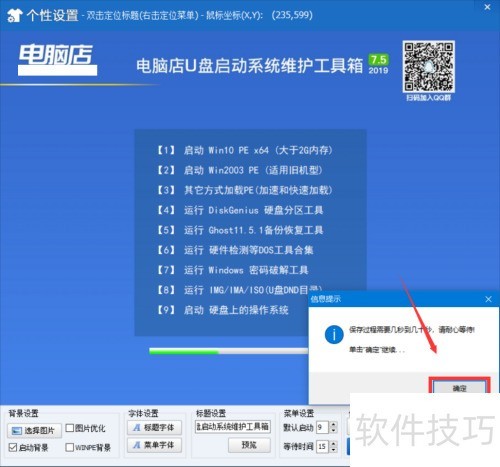Click the 标题设置 group label
The width and height of the screenshot is (500, 467).
(211, 413)
